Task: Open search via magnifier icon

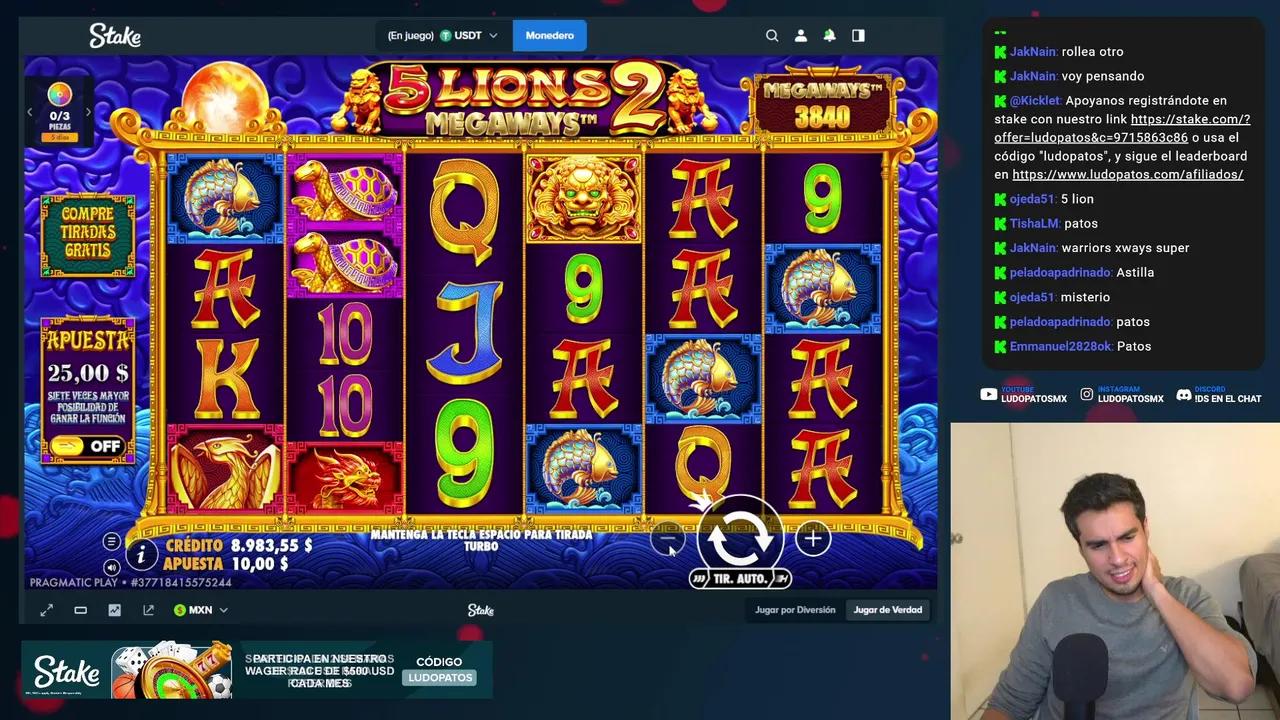Action: 772,35
